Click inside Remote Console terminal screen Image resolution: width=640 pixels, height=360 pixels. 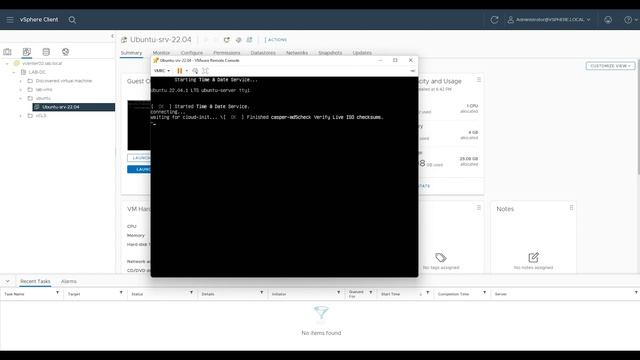[x=284, y=177]
